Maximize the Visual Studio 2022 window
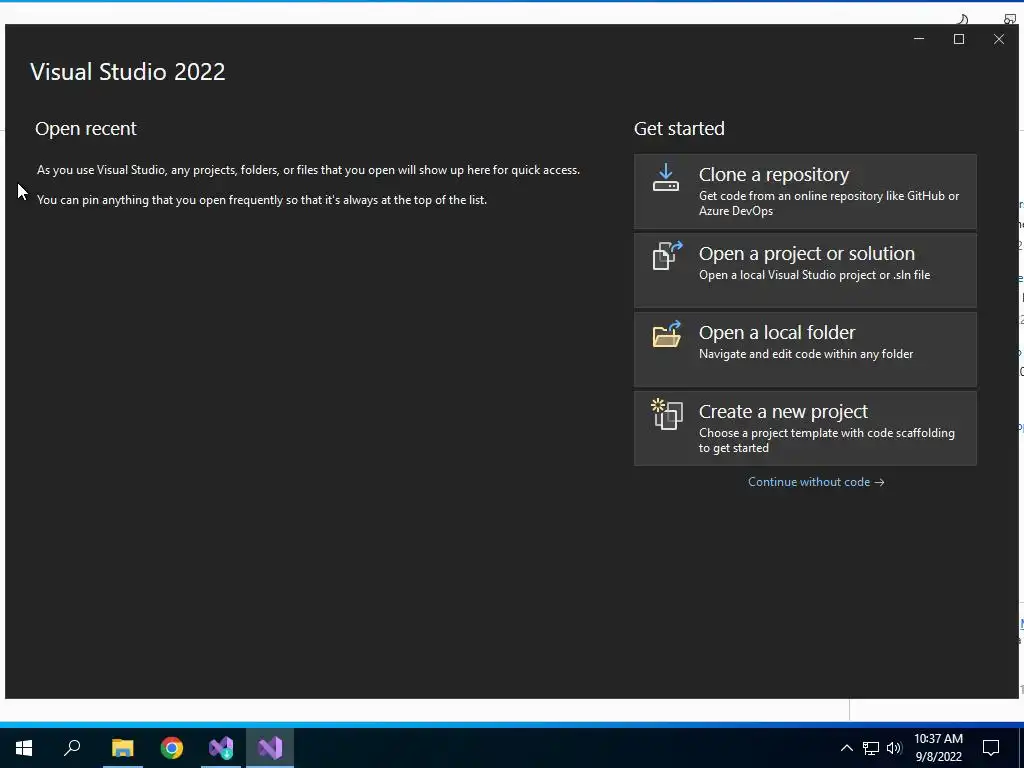1024x768 pixels. click(959, 39)
